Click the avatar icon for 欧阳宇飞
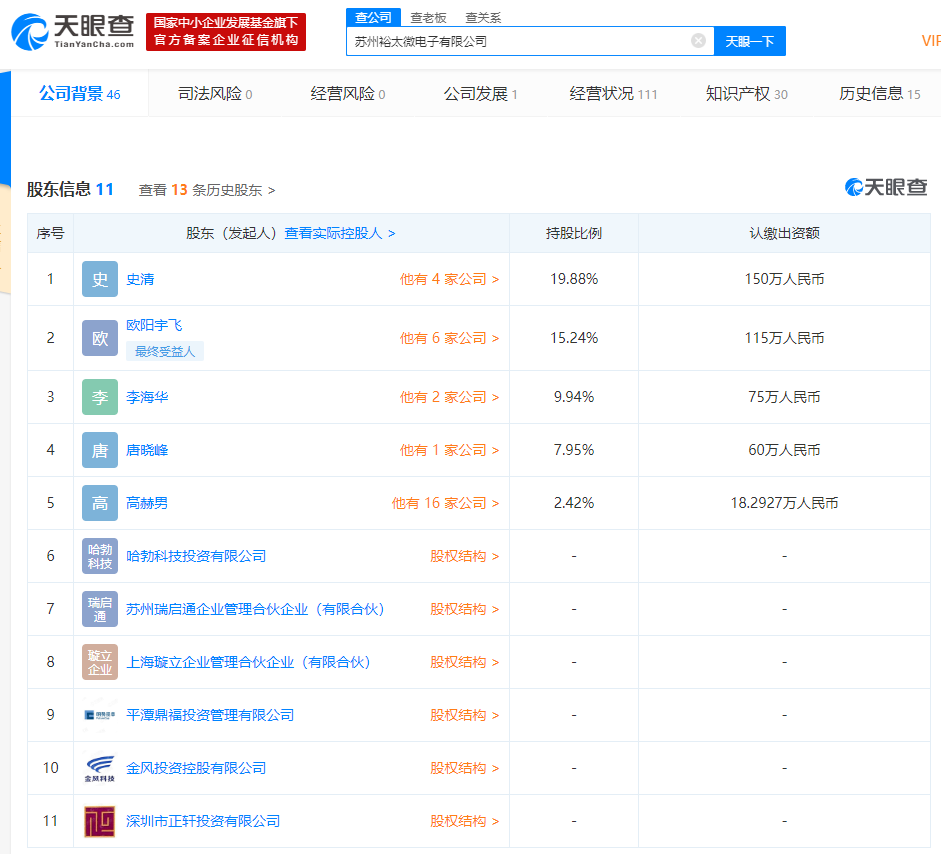 100,338
